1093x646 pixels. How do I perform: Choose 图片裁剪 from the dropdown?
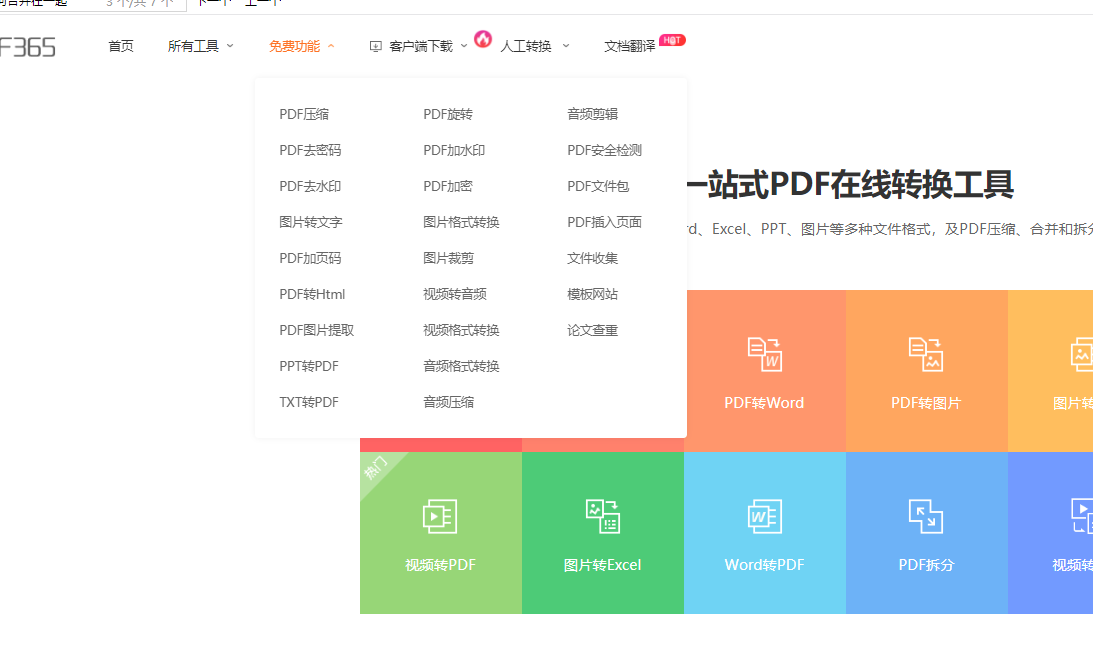pos(448,259)
